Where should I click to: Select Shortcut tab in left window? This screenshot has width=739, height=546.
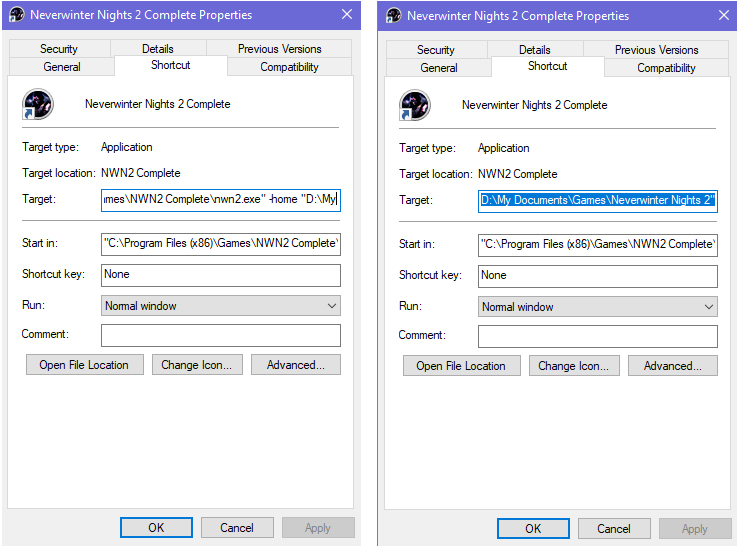(x=171, y=65)
